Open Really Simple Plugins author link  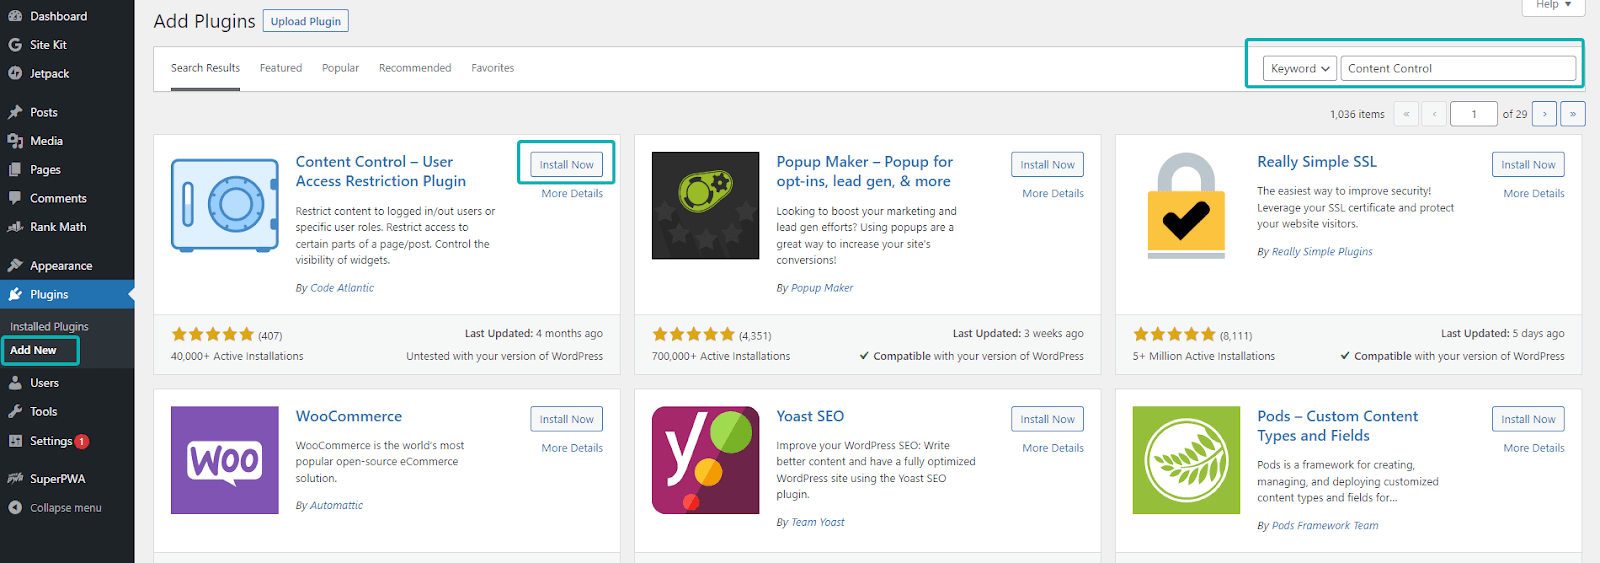[x=1322, y=252]
